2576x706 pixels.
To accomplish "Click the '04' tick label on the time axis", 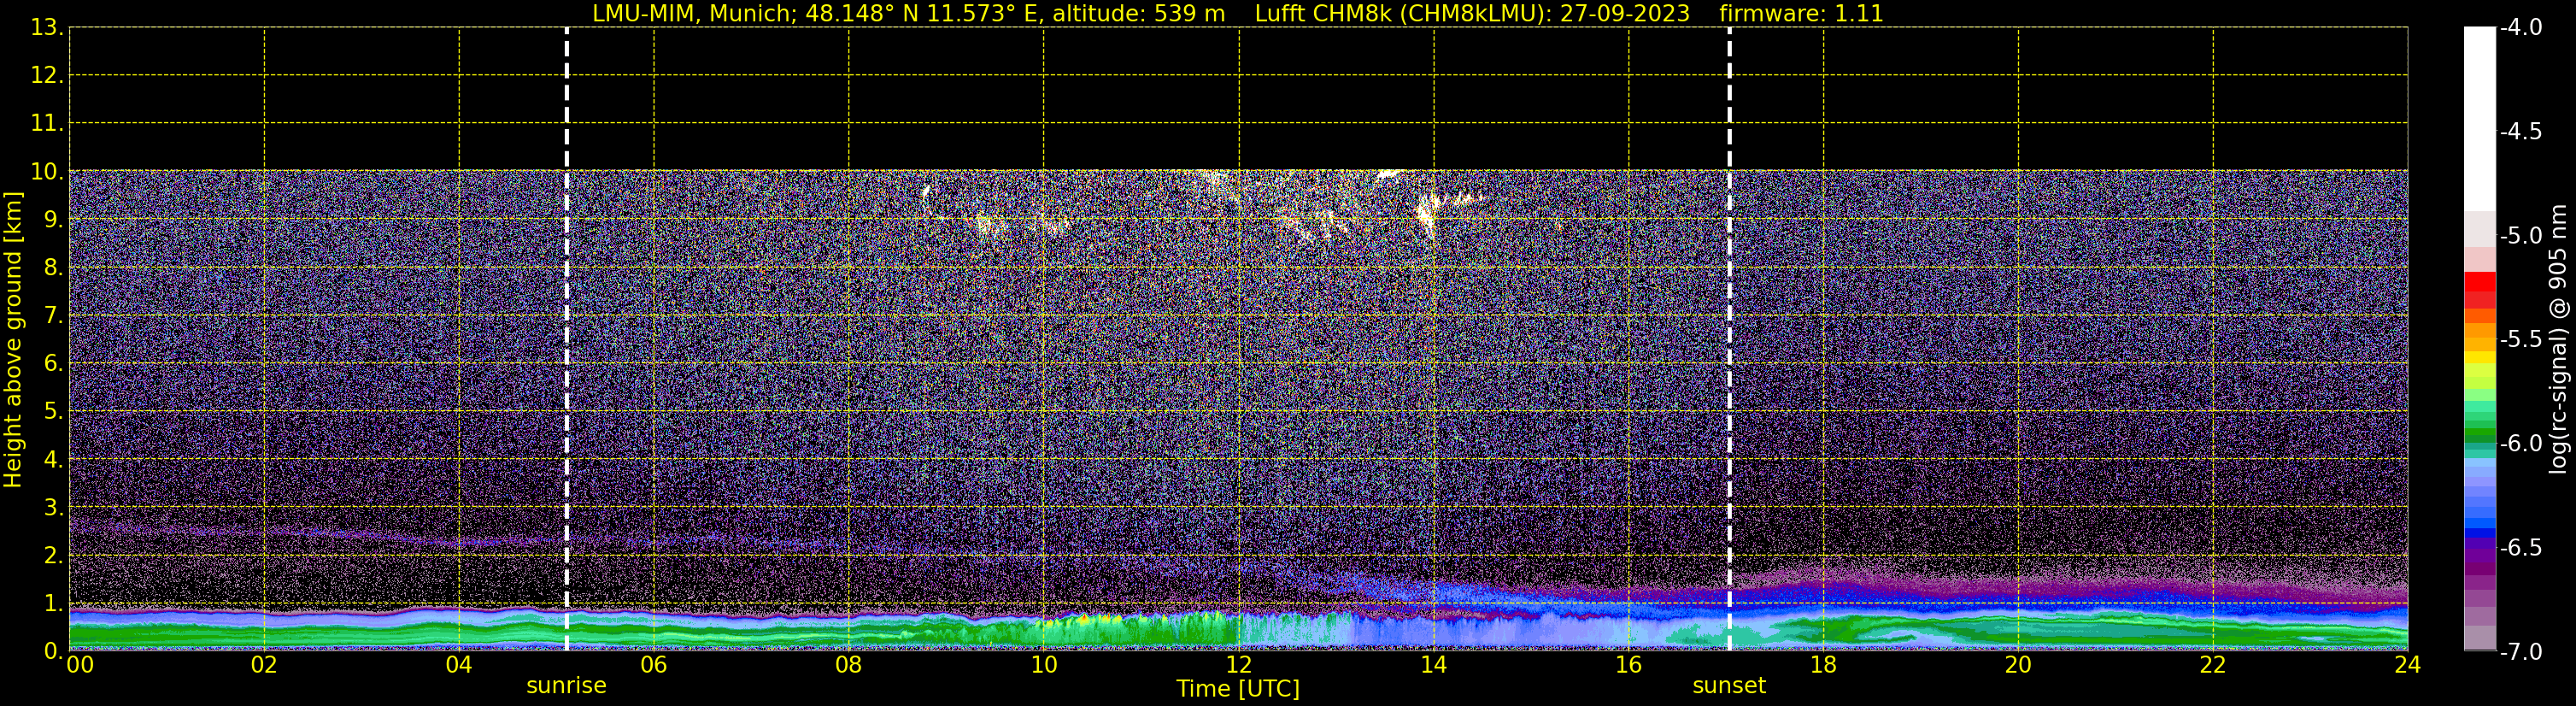I will (x=459, y=665).
